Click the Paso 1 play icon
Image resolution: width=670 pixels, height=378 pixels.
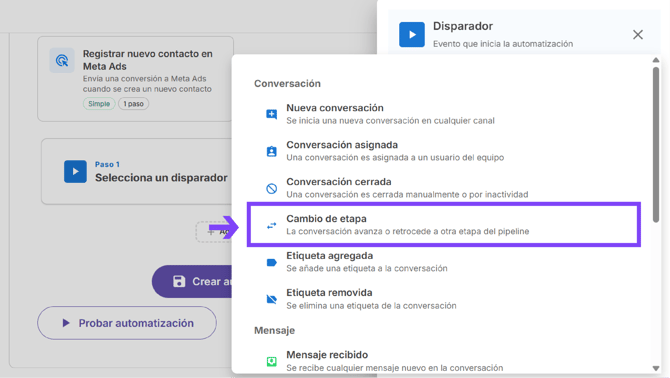click(75, 171)
